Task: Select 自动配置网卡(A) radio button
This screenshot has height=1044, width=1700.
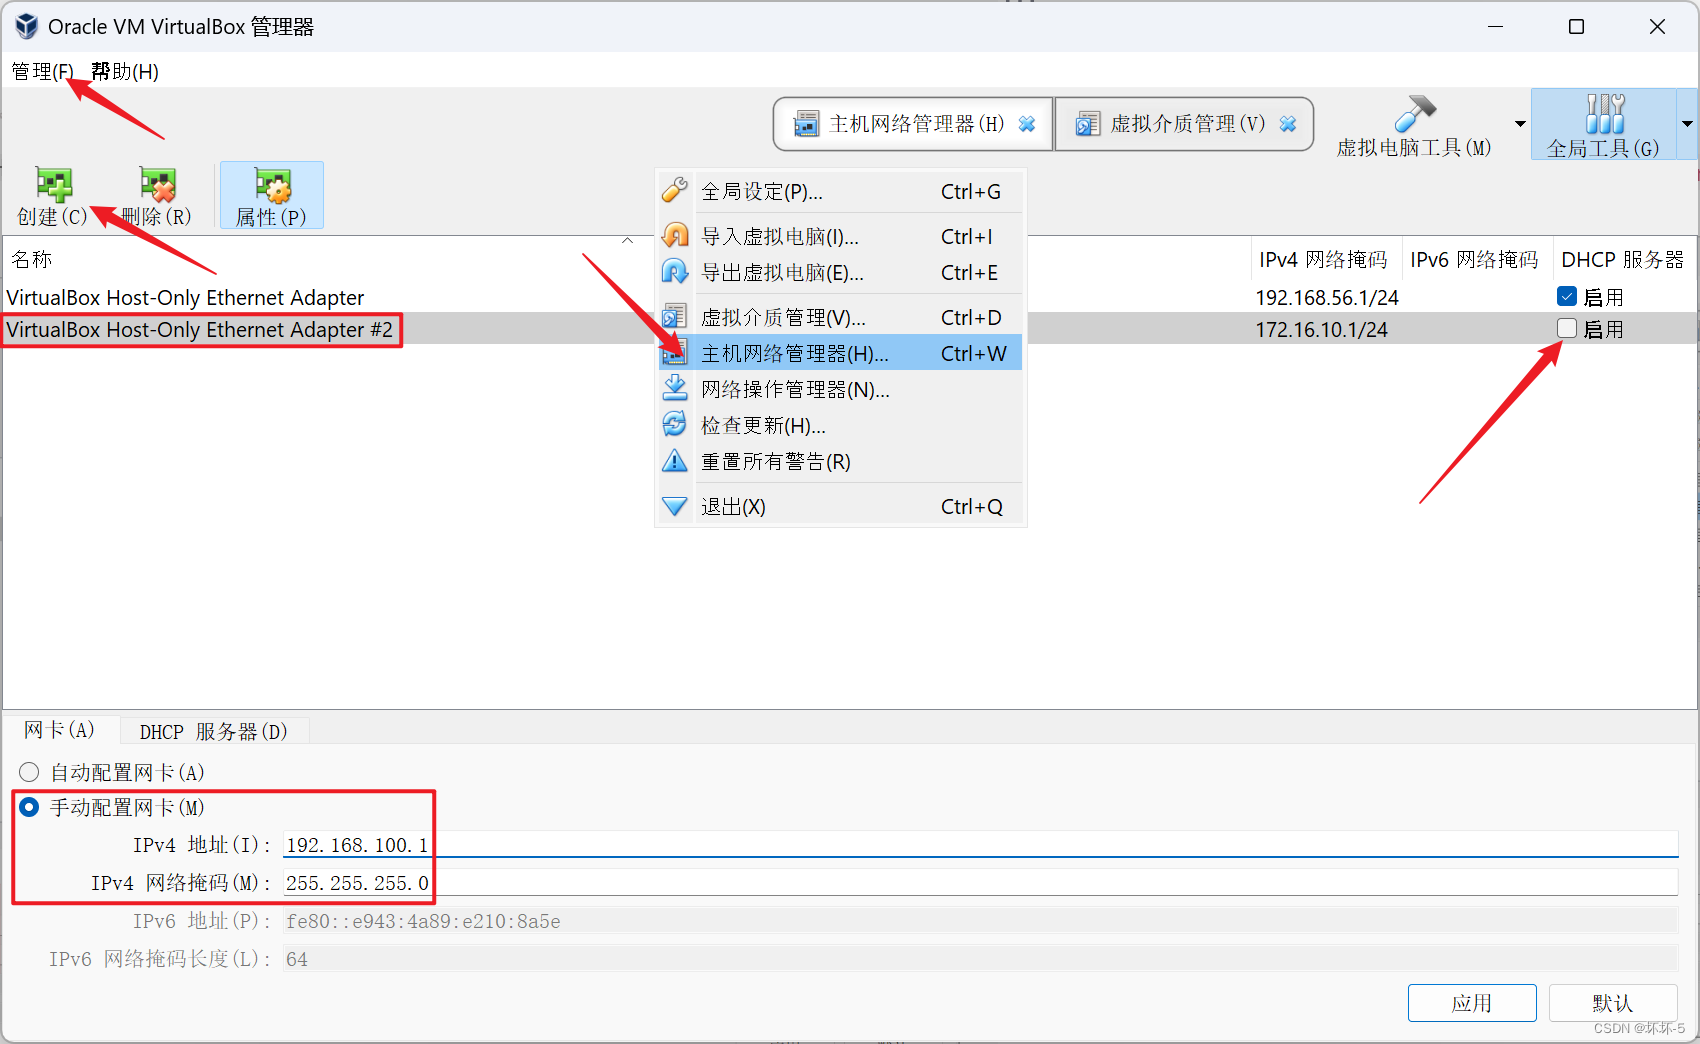Action: tap(29, 772)
